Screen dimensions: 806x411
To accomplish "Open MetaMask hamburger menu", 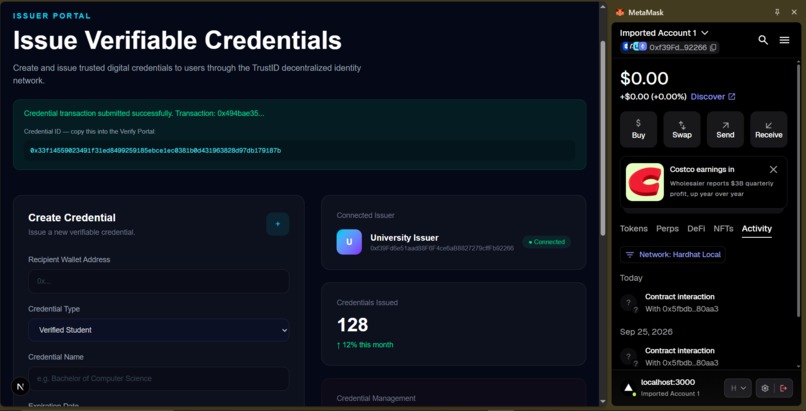I will pyautogui.click(x=784, y=40).
